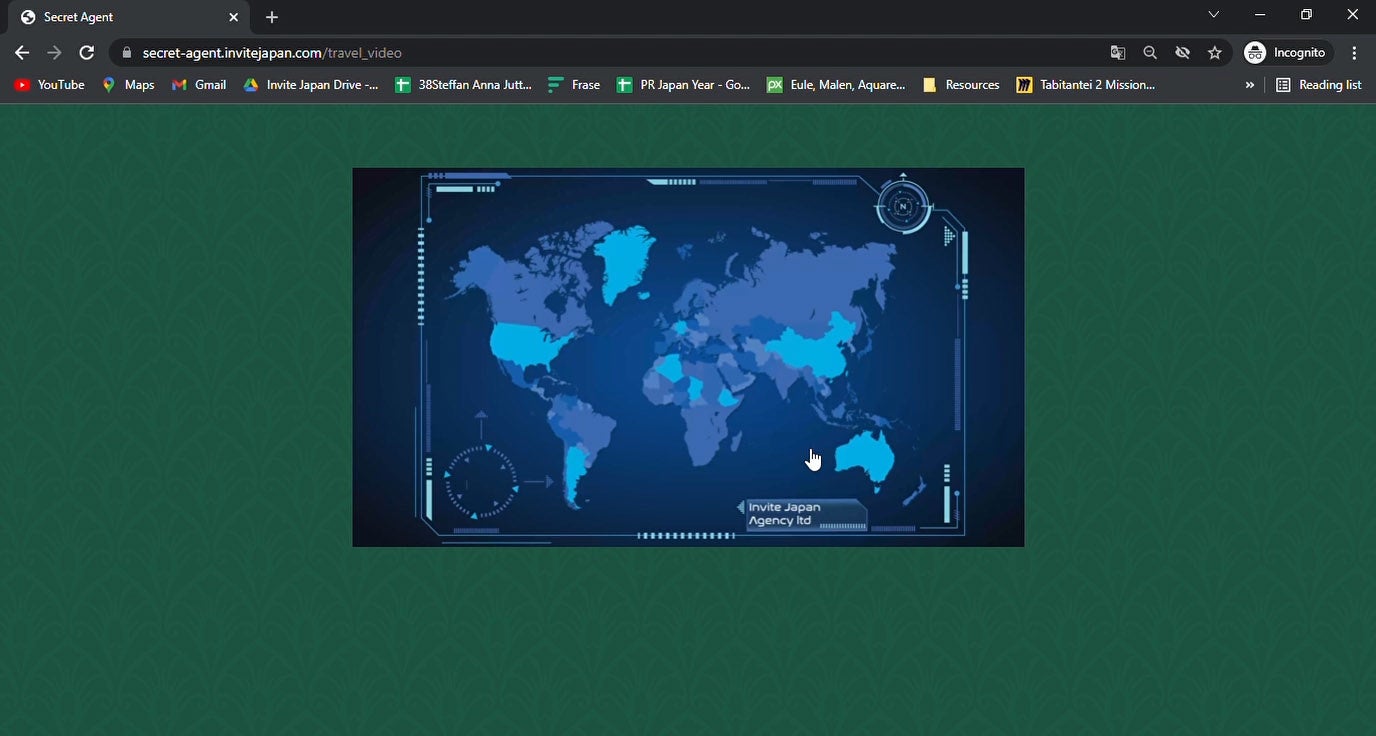The height and width of the screenshot is (736, 1376).
Task: Open the Maps bookmark
Action: click(128, 85)
